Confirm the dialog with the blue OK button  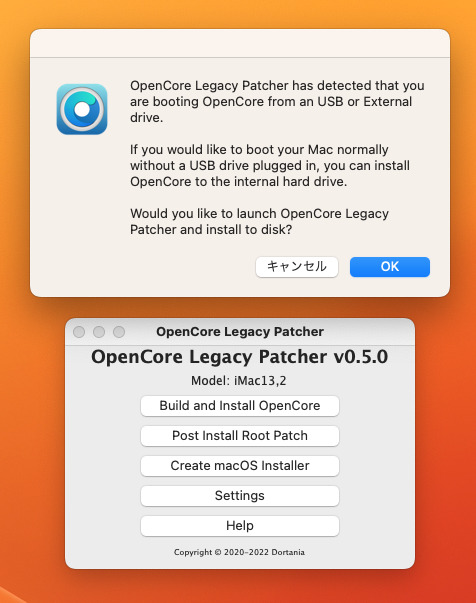click(x=389, y=267)
